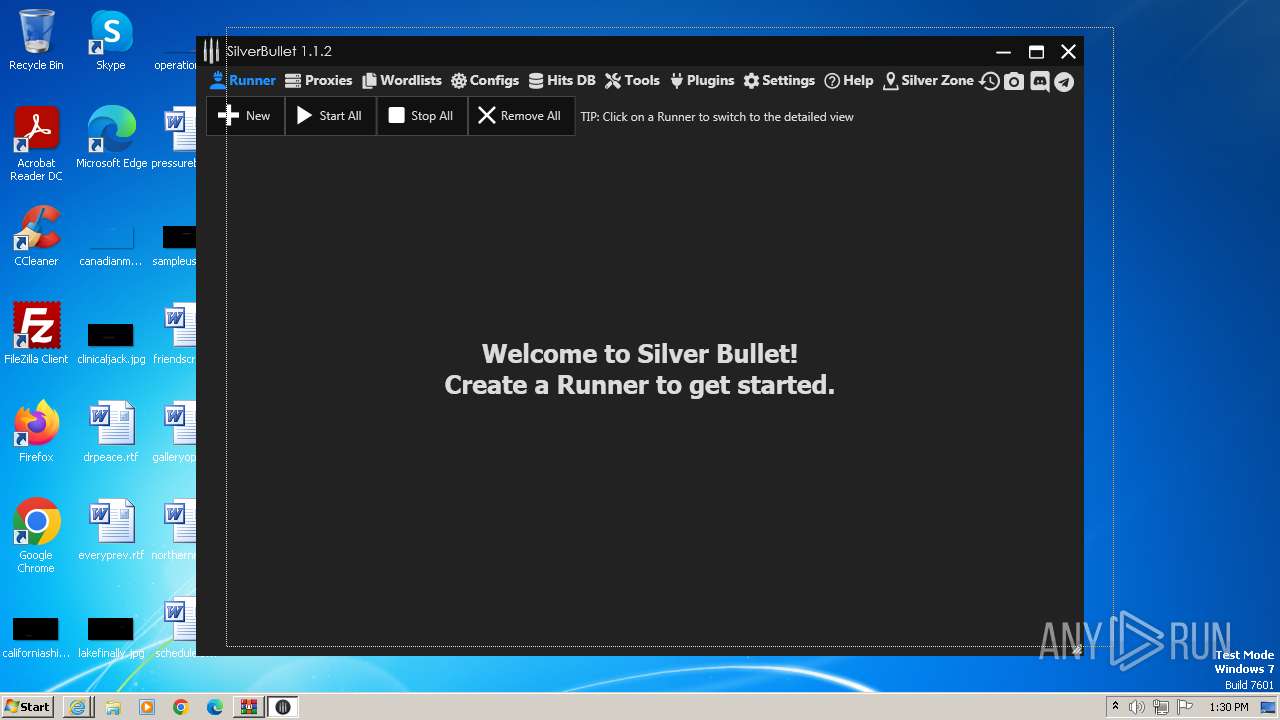1280x720 pixels.
Task: Open the volume control in the tray
Action: 1137,707
